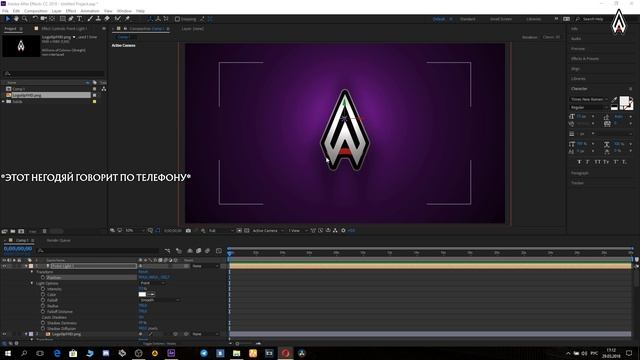Click the light Color swatch
The image size is (640, 360).
coord(142,294)
